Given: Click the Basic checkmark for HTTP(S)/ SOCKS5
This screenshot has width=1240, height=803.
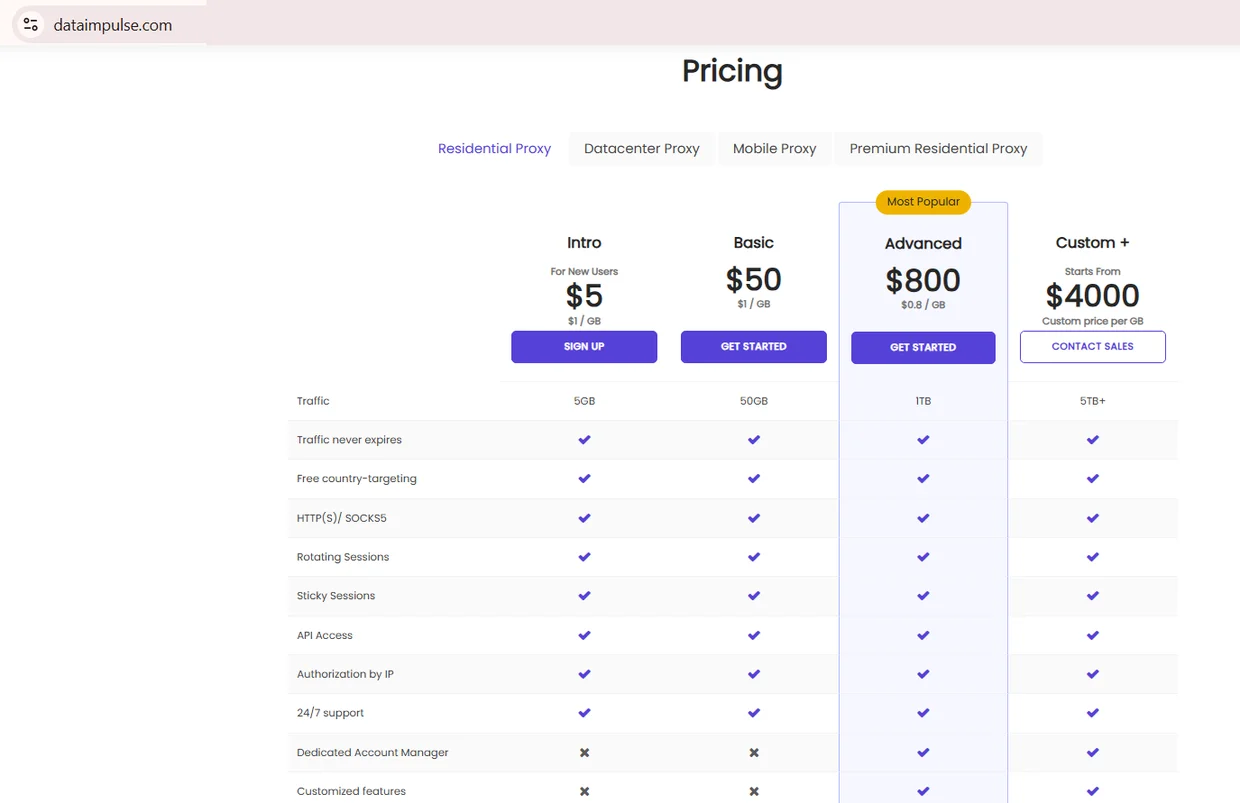Looking at the screenshot, I should 754,518.
